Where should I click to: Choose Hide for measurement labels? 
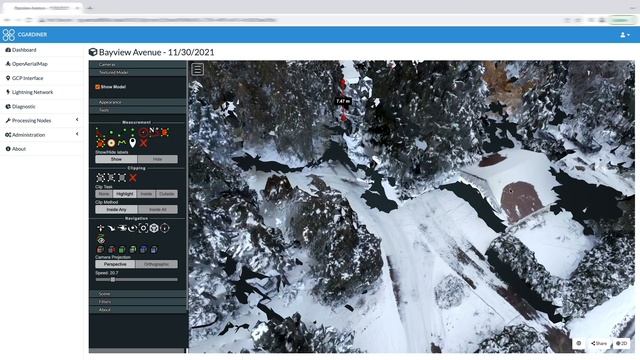click(158, 159)
